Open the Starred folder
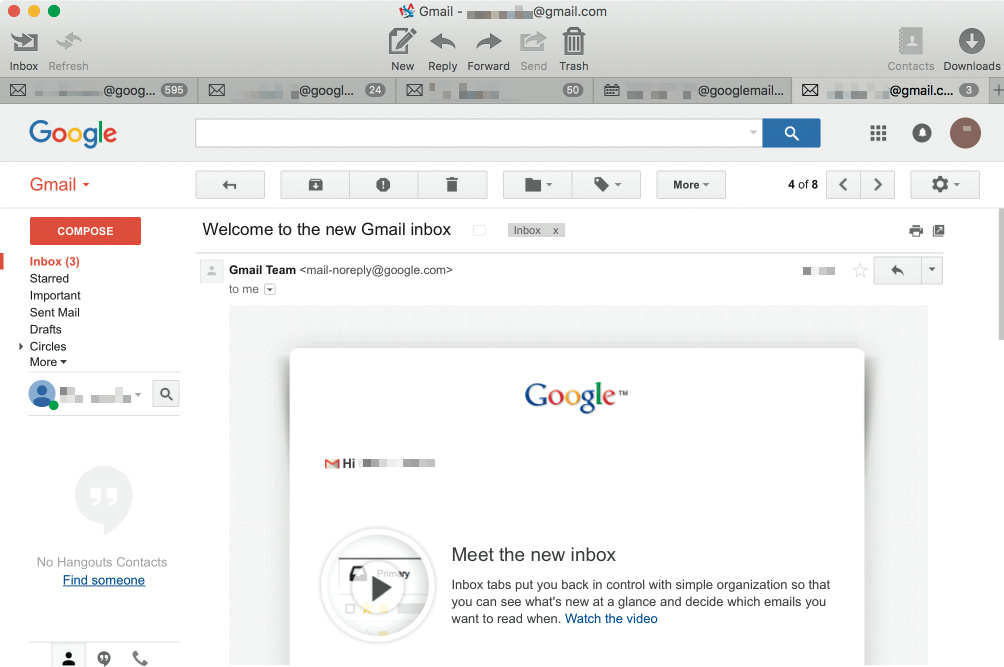 [x=49, y=278]
